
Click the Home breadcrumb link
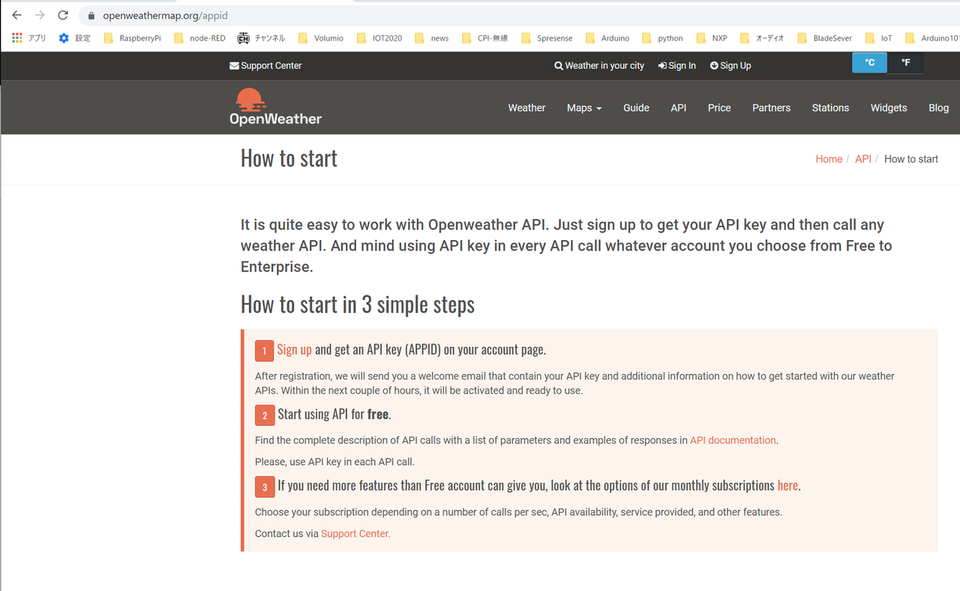[828, 159]
